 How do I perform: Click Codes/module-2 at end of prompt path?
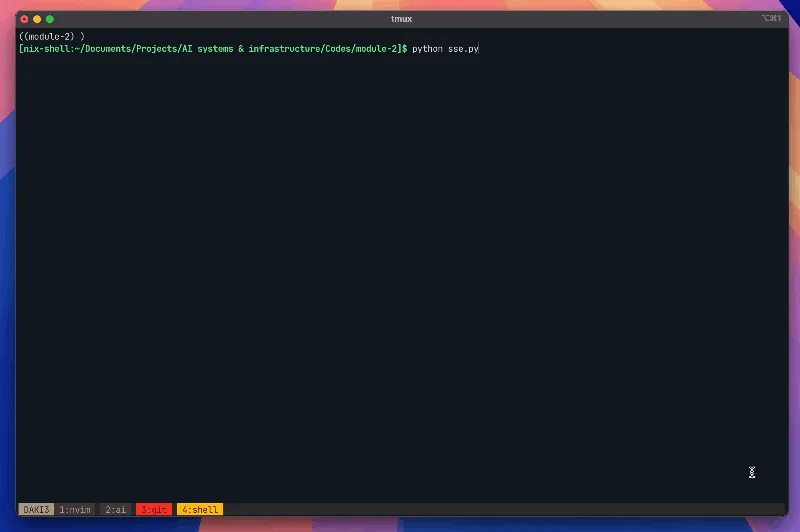[x=367, y=48]
